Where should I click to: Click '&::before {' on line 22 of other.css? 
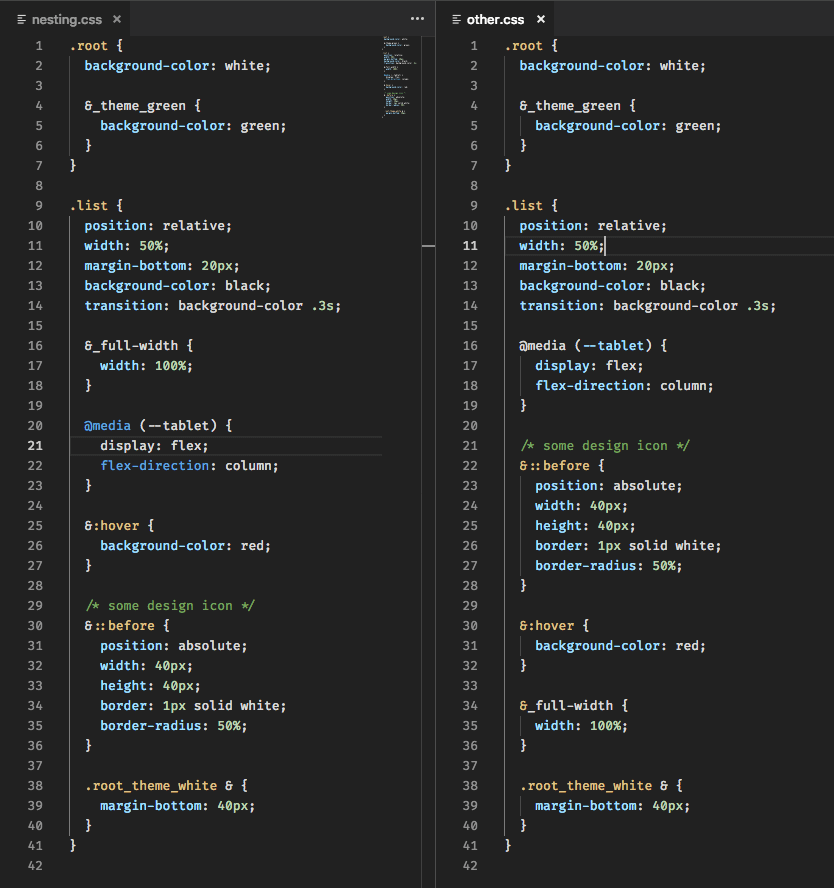(562, 466)
